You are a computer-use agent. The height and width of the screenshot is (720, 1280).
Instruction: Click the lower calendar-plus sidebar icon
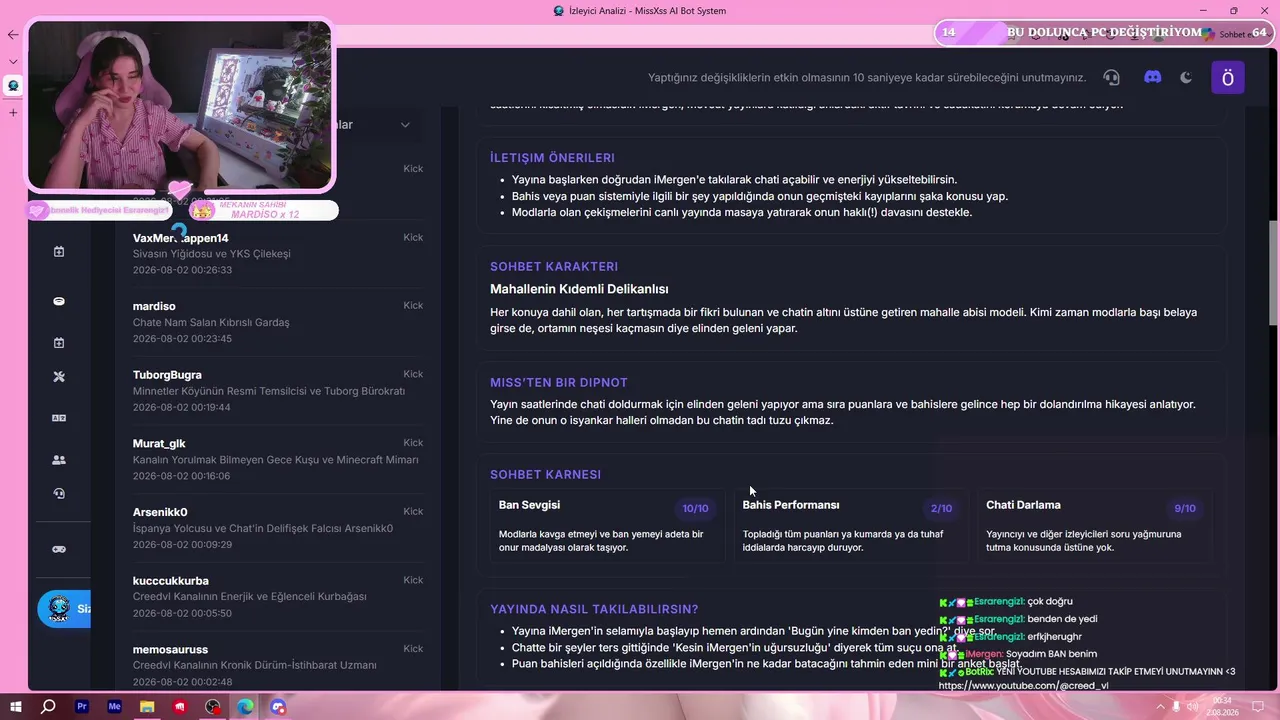pyautogui.click(x=59, y=343)
